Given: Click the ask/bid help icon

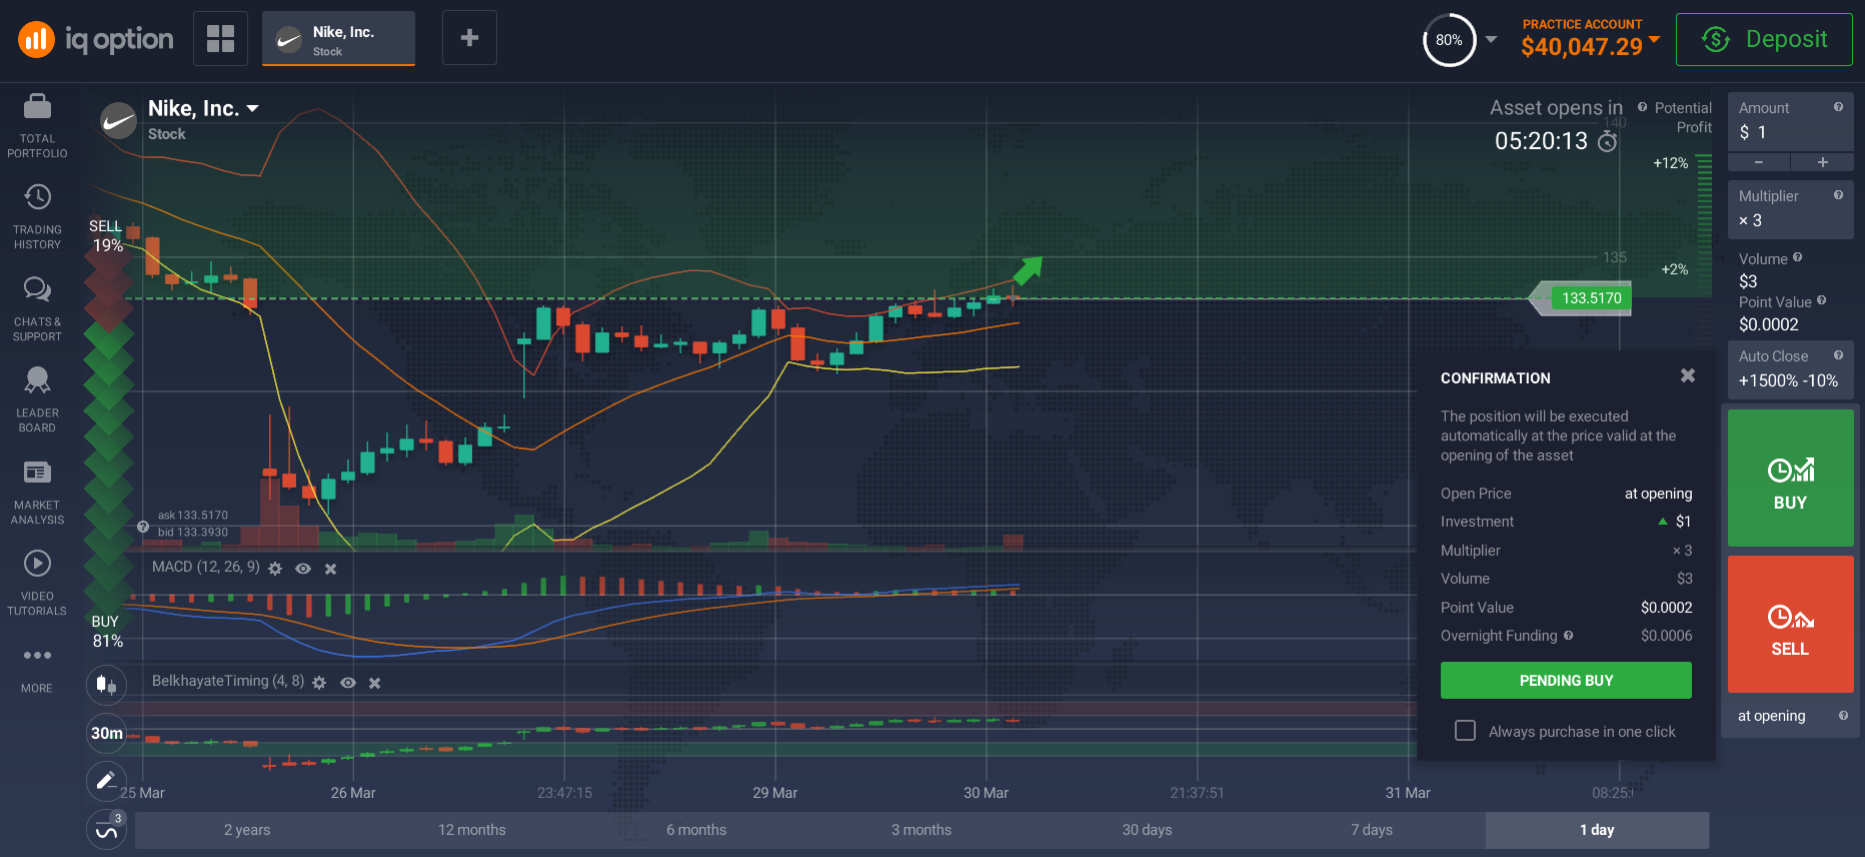Looking at the screenshot, I should coord(143,526).
